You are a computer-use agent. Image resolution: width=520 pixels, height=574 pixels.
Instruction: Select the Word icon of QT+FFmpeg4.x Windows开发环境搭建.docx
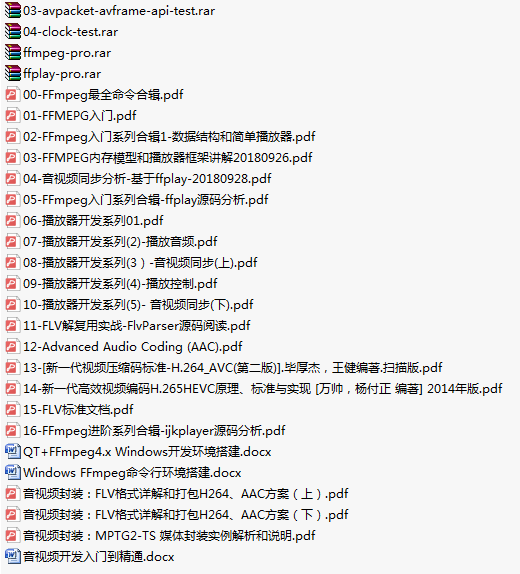[13, 451]
